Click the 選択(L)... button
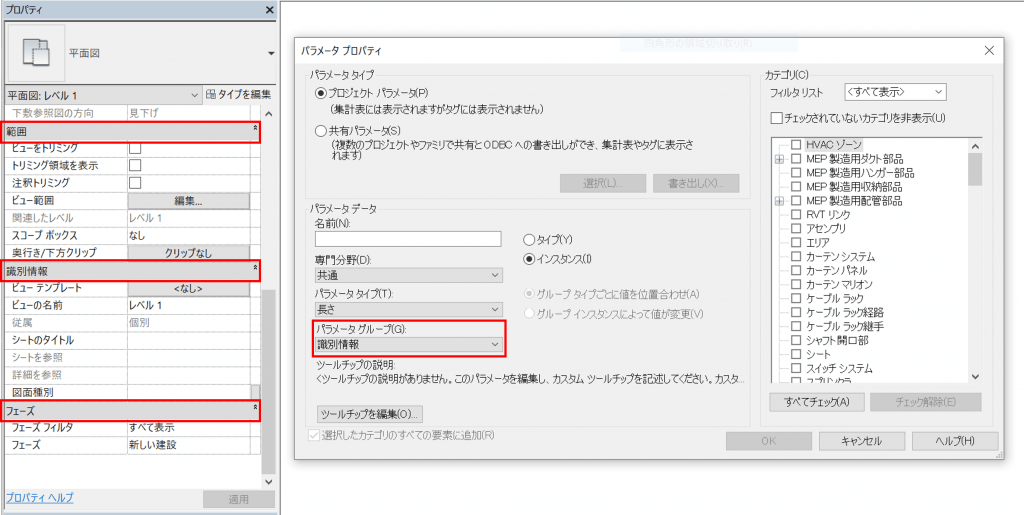This screenshot has width=1024, height=515. (603, 183)
